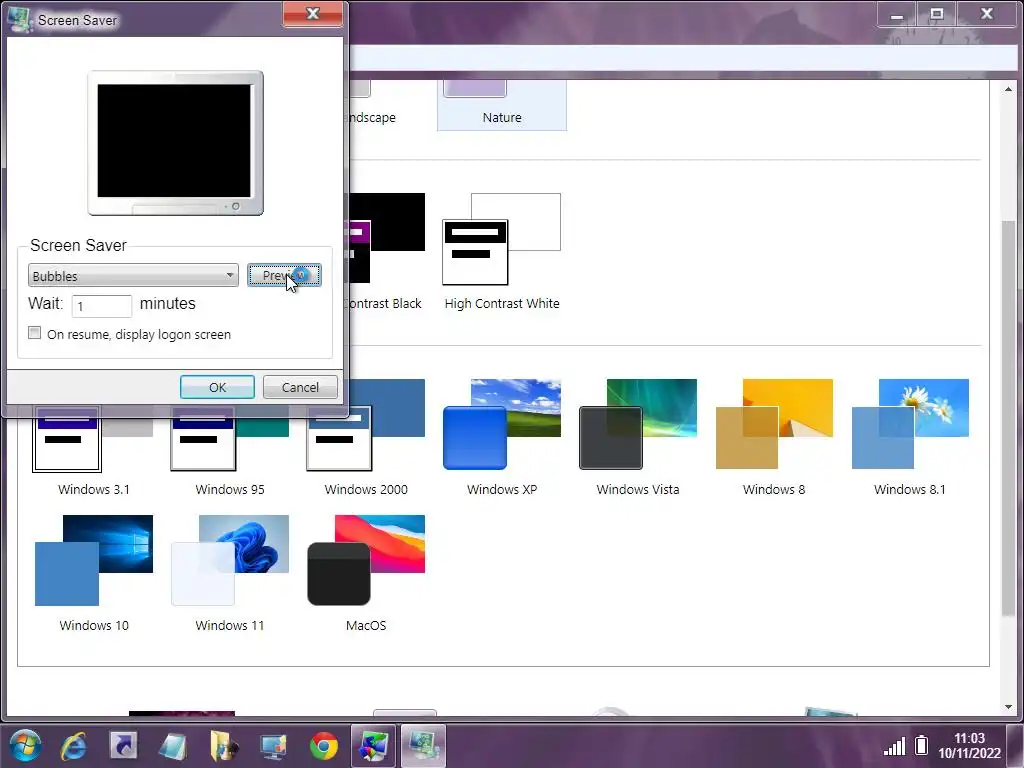The width and height of the screenshot is (1024, 768).
Task: Cancel the Screen Saver dialog
Action: (300, 387)
